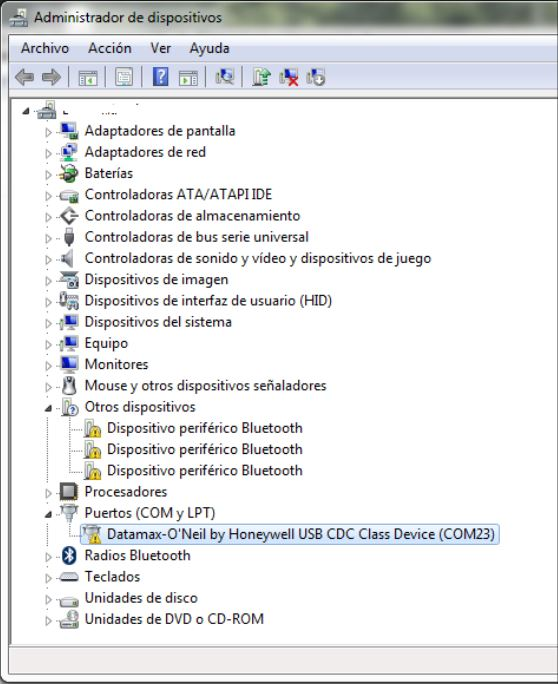Select the Controladoras ATA/ATAPI IDE icon
Viewport: 558px width, 684px height.
pos(69,195)
